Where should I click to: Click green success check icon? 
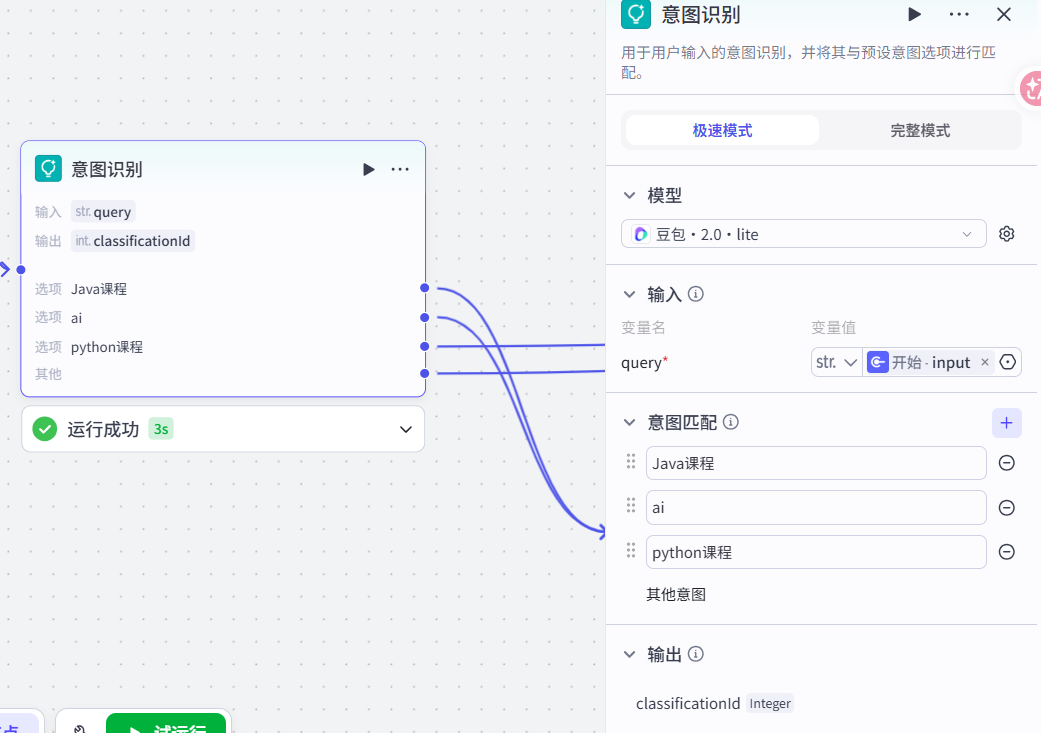point(44,429)
